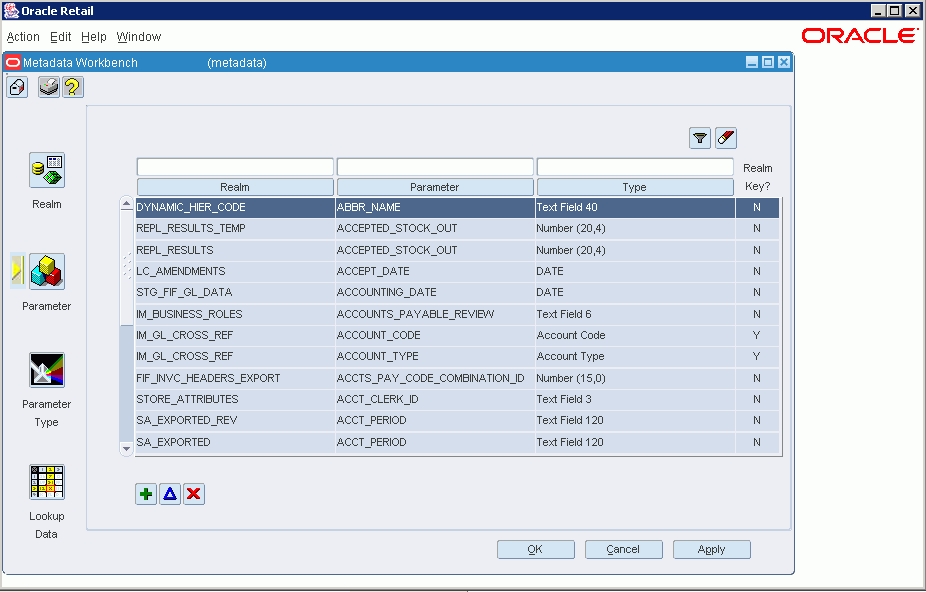
Task: Open the Realm section icon
Action: 47,170
